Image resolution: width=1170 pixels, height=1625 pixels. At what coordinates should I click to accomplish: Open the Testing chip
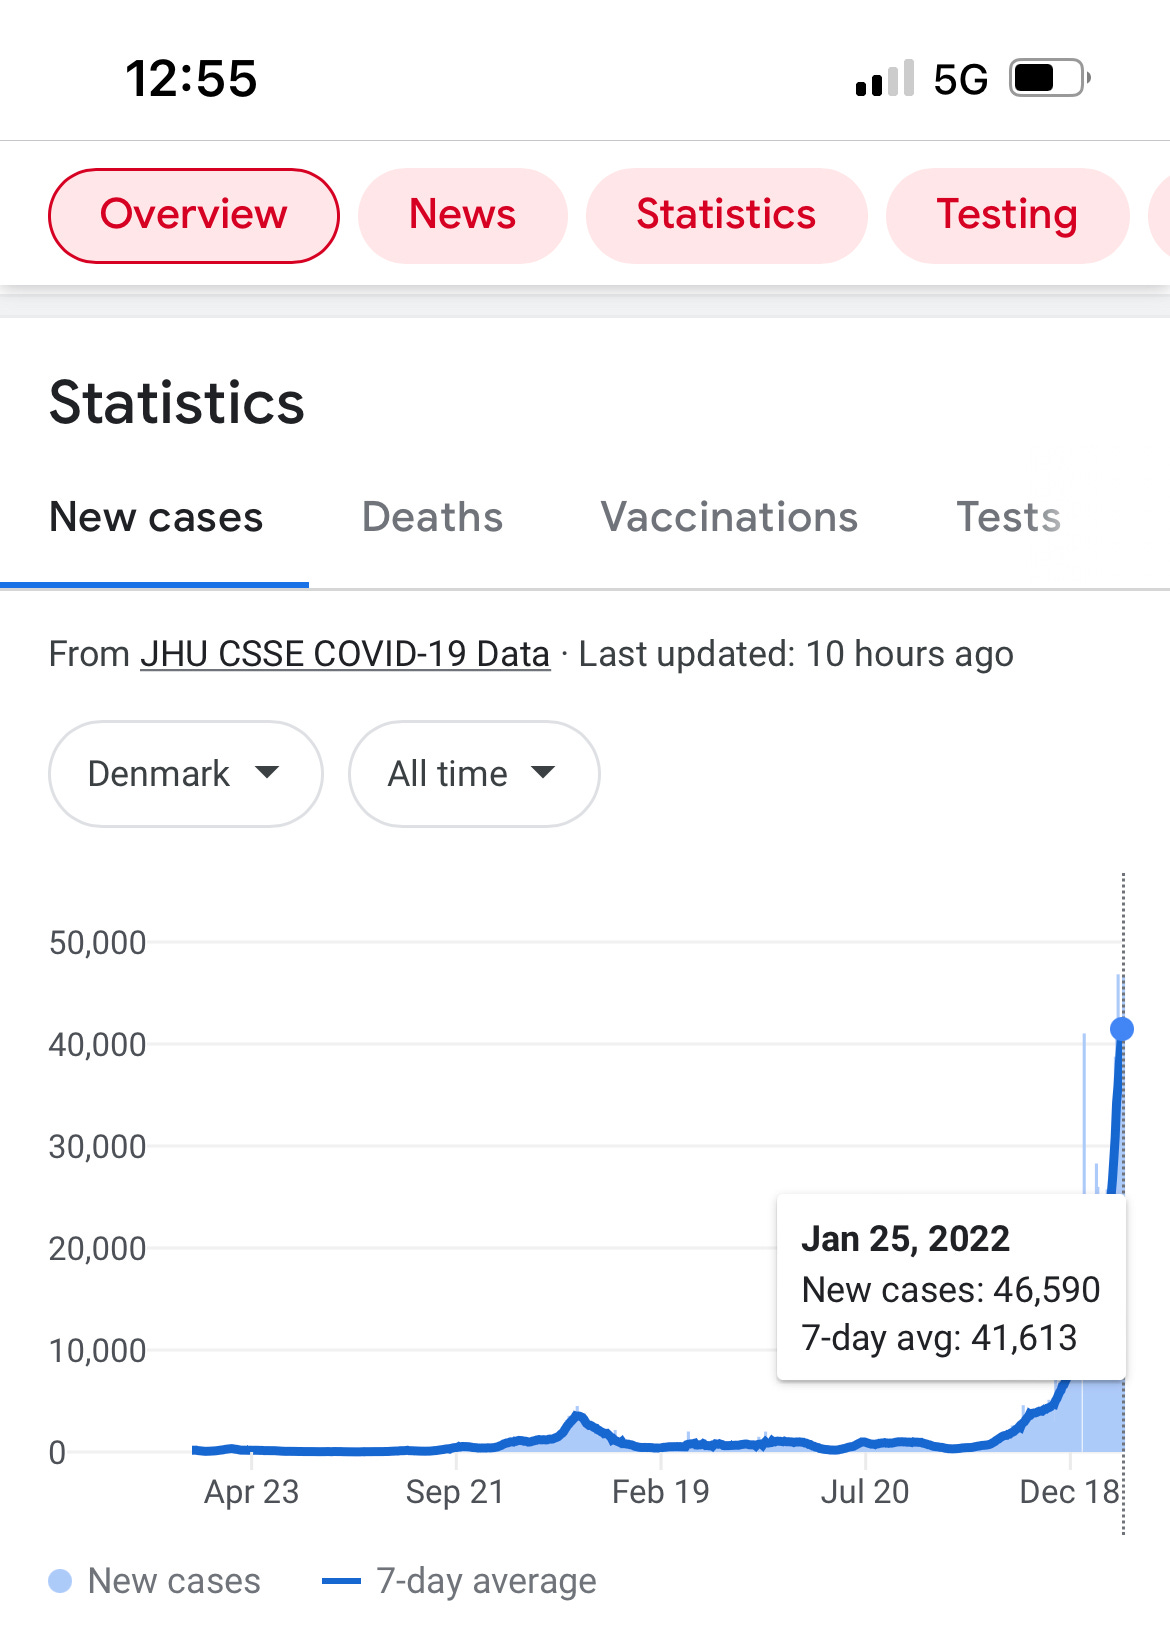(1006, 215)
